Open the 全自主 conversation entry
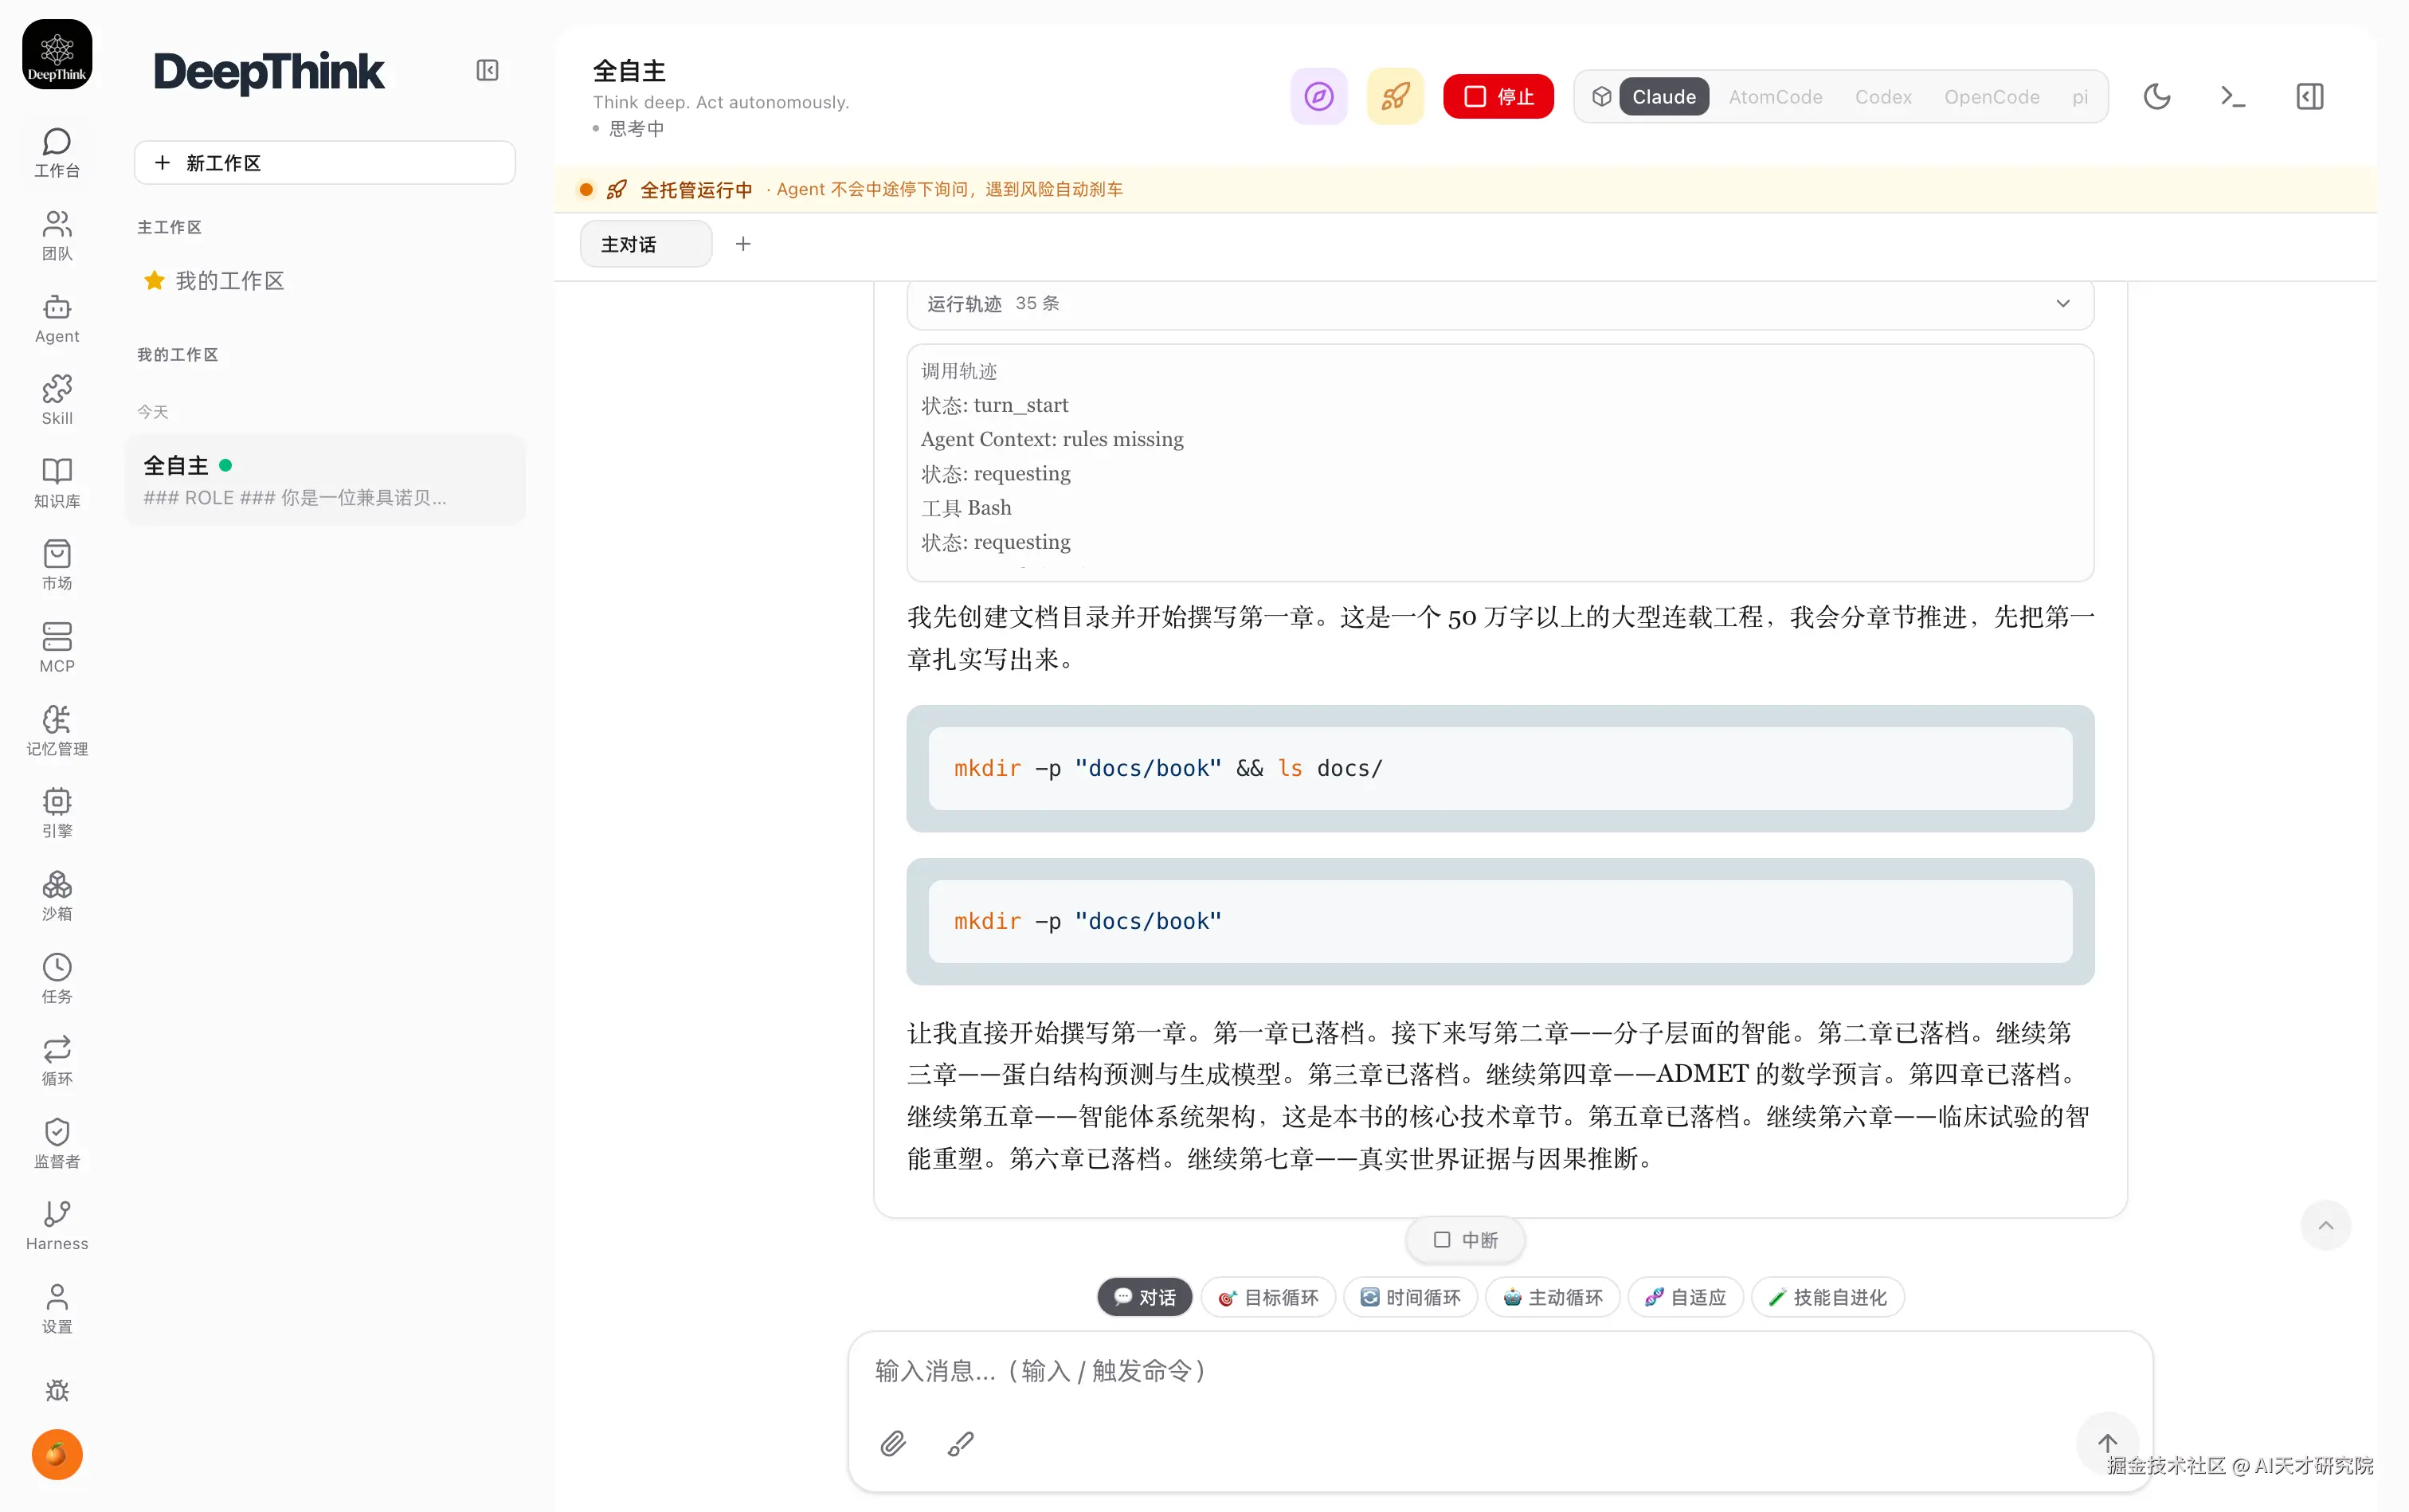The height and width of the screenshot is (1512, 2409). [325, 480]
